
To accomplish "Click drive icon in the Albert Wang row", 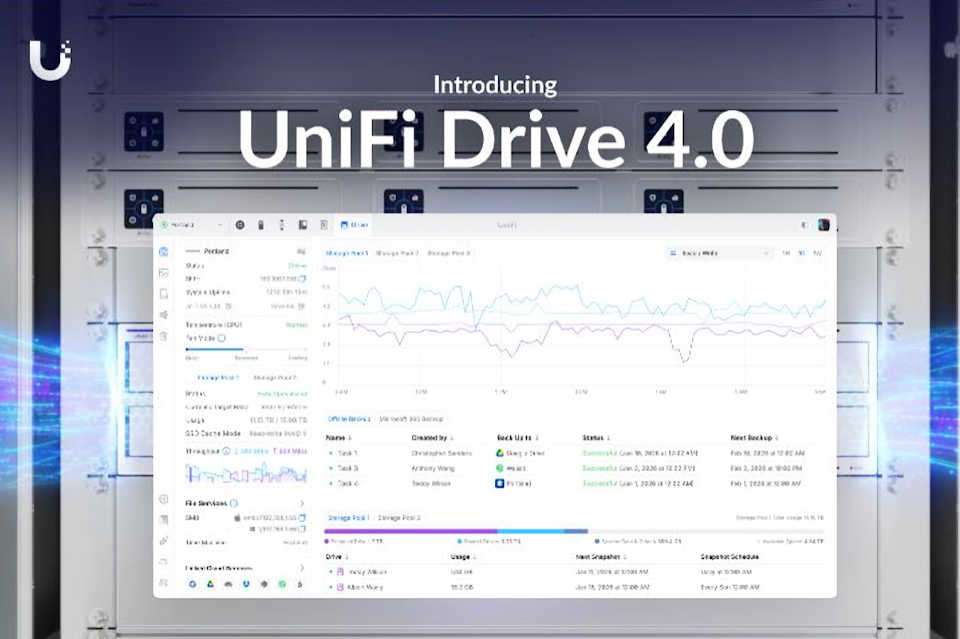I will (x=340, y=587).
